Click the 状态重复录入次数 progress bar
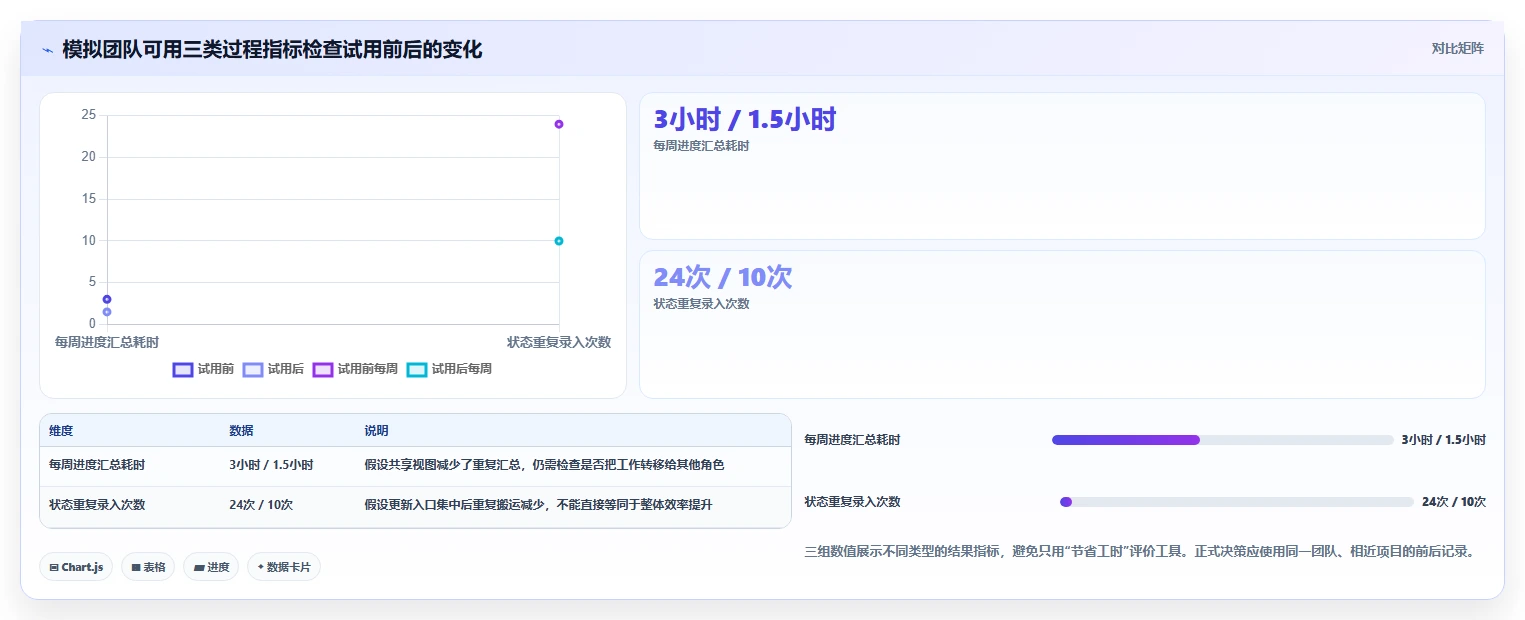The height and width of the screenshot is (620, 1525). coord(1236,502)
